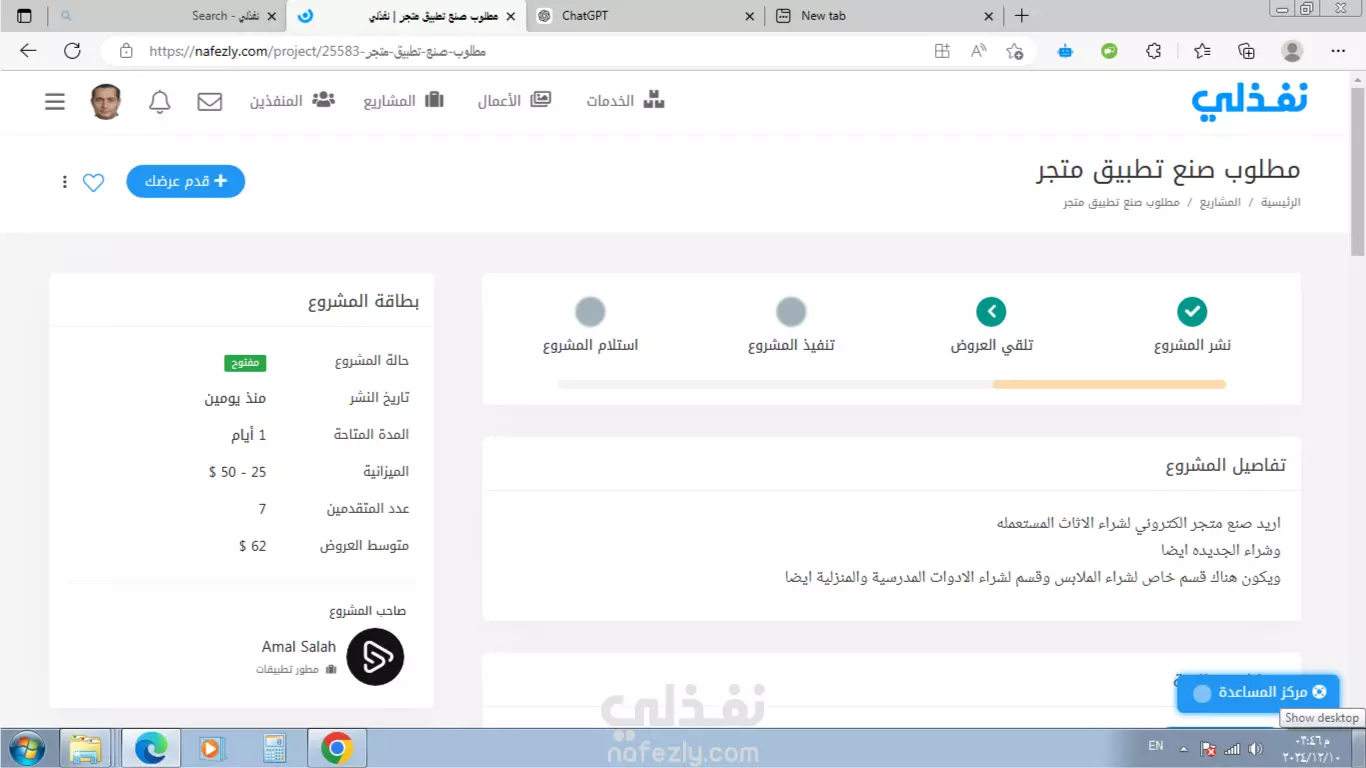Click the project owner avatar logo
This screenshot has width=1366, height=768.
[375, 657]
